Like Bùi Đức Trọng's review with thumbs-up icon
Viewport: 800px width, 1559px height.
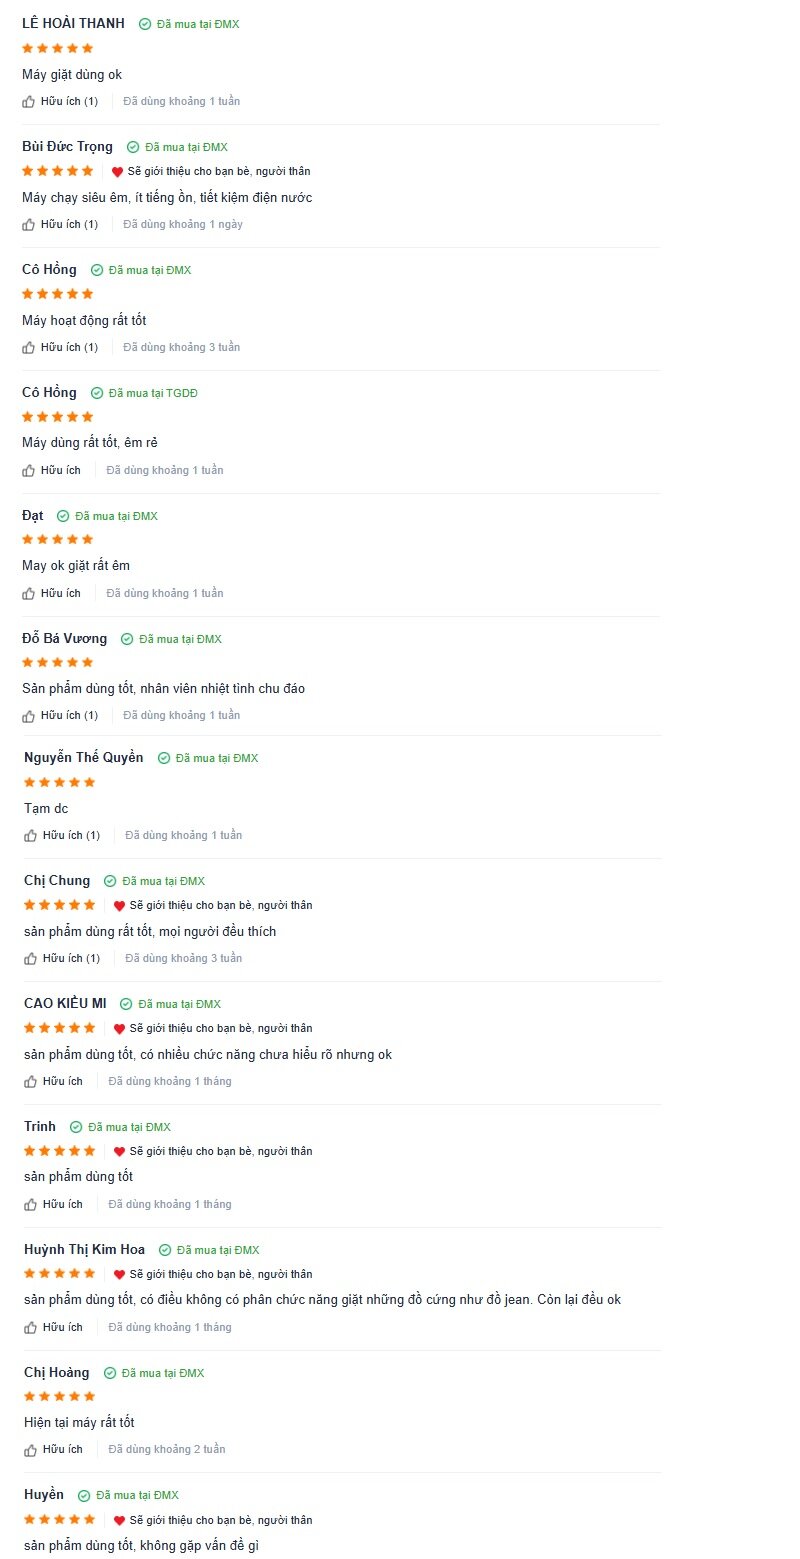(29, 224)
